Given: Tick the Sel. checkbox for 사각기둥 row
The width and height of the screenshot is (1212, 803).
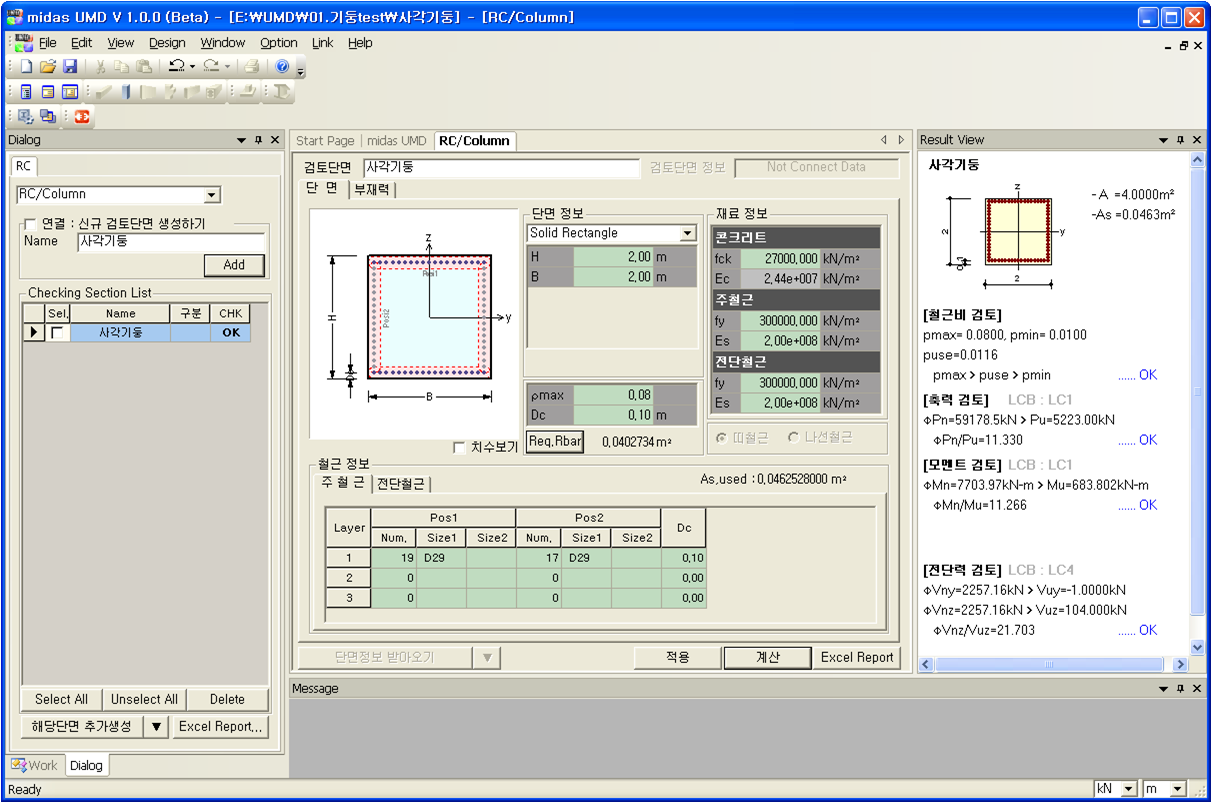Looking at the screenshot, I should [x=58, y=333].
